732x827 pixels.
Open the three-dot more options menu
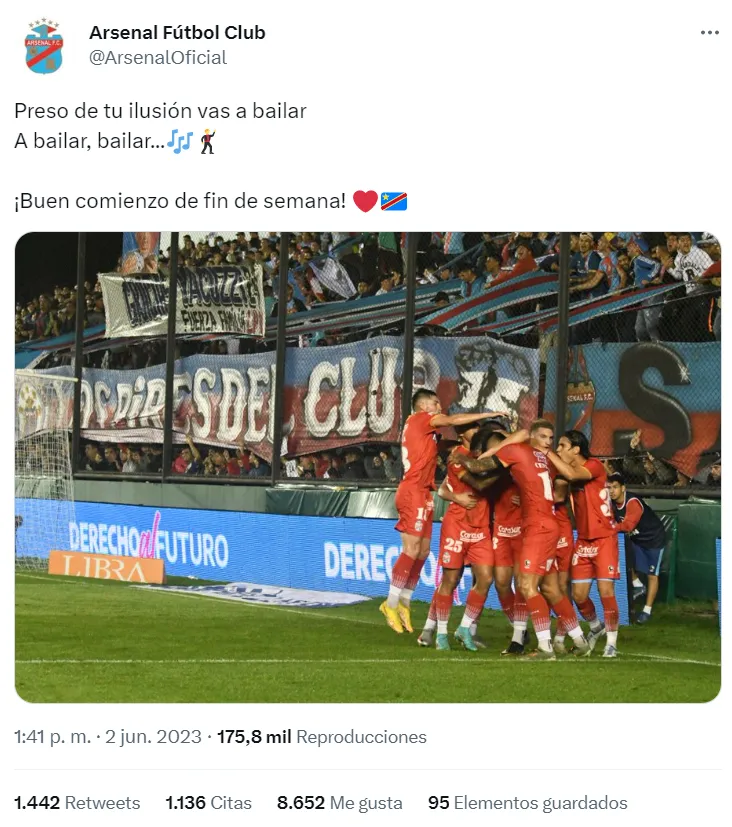point(709,33)
